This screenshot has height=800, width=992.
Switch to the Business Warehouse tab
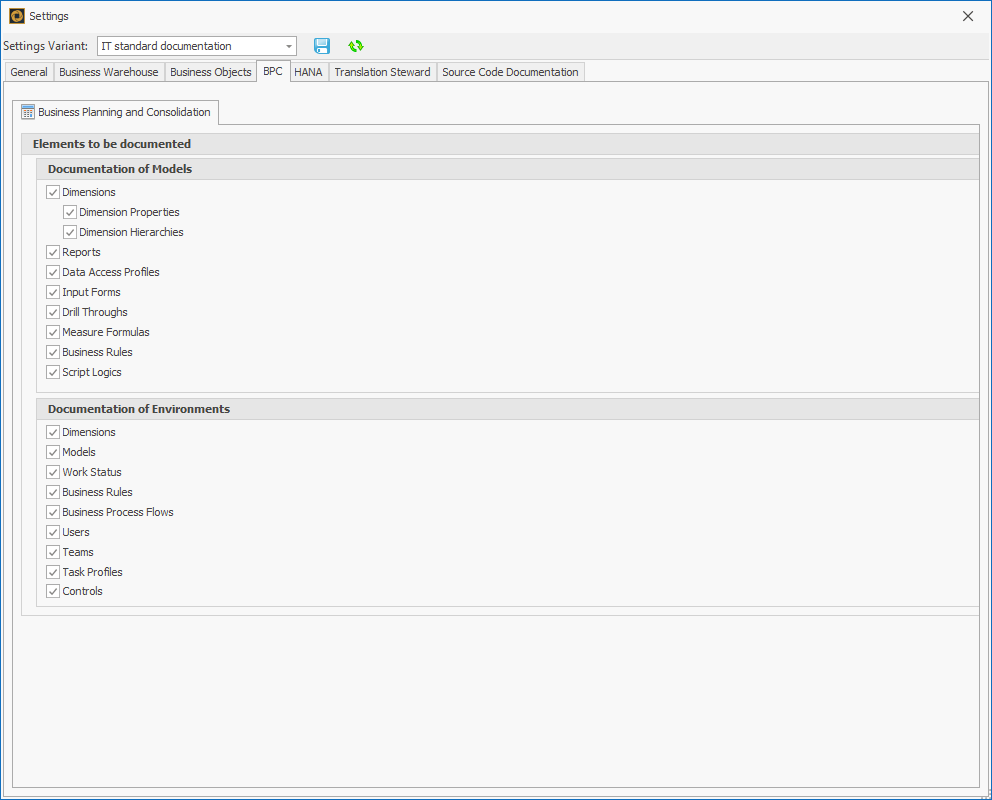coord(110,71)
